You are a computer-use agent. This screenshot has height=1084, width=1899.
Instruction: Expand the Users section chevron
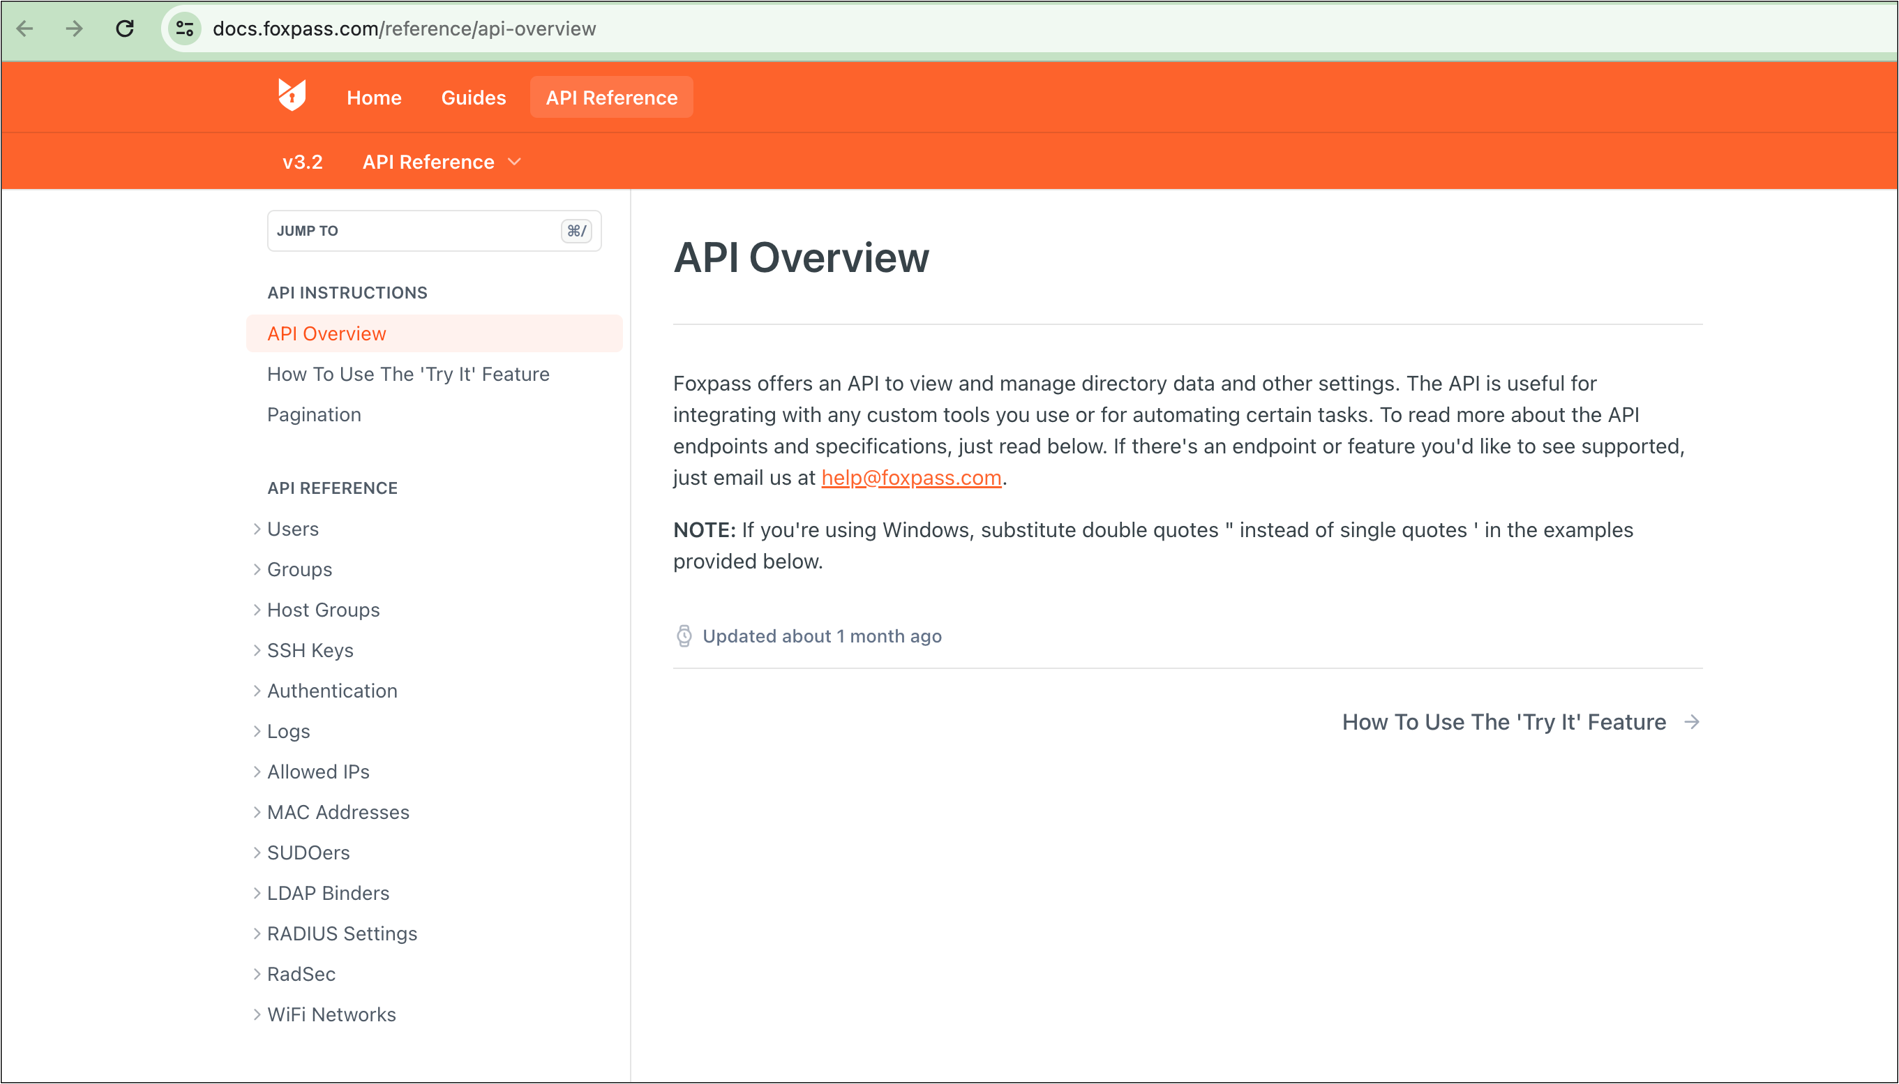[257, 529]
